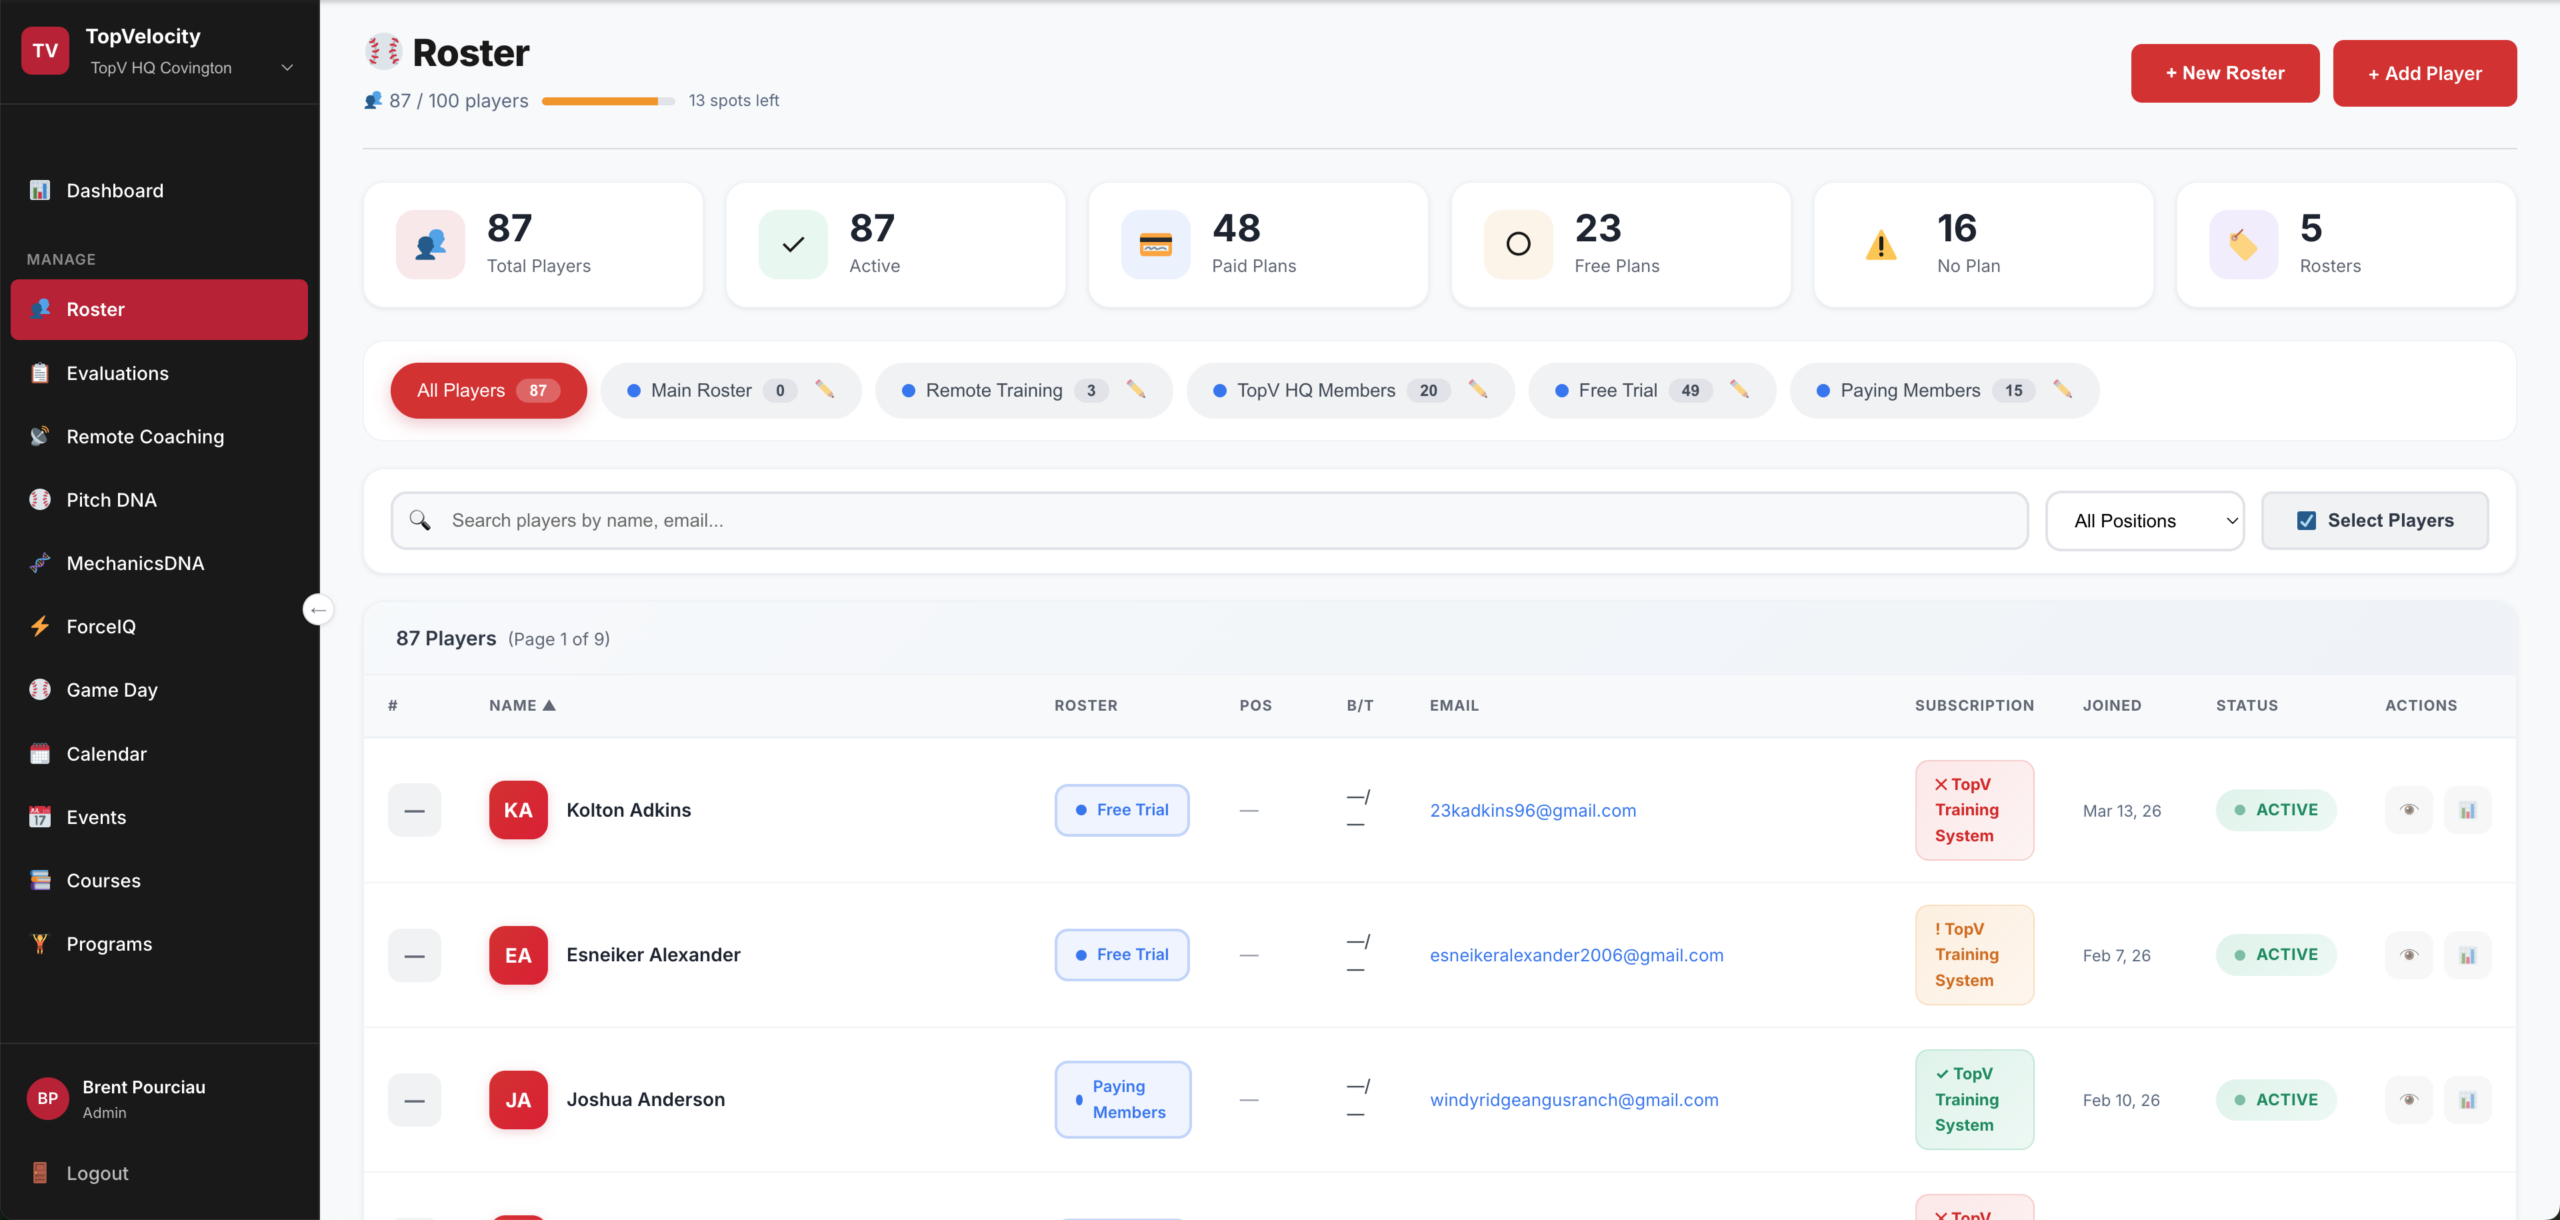Open Pitch DNA from the sidebar
The height and width of the screenshot is (1220, 2560).
coord(111,500)
